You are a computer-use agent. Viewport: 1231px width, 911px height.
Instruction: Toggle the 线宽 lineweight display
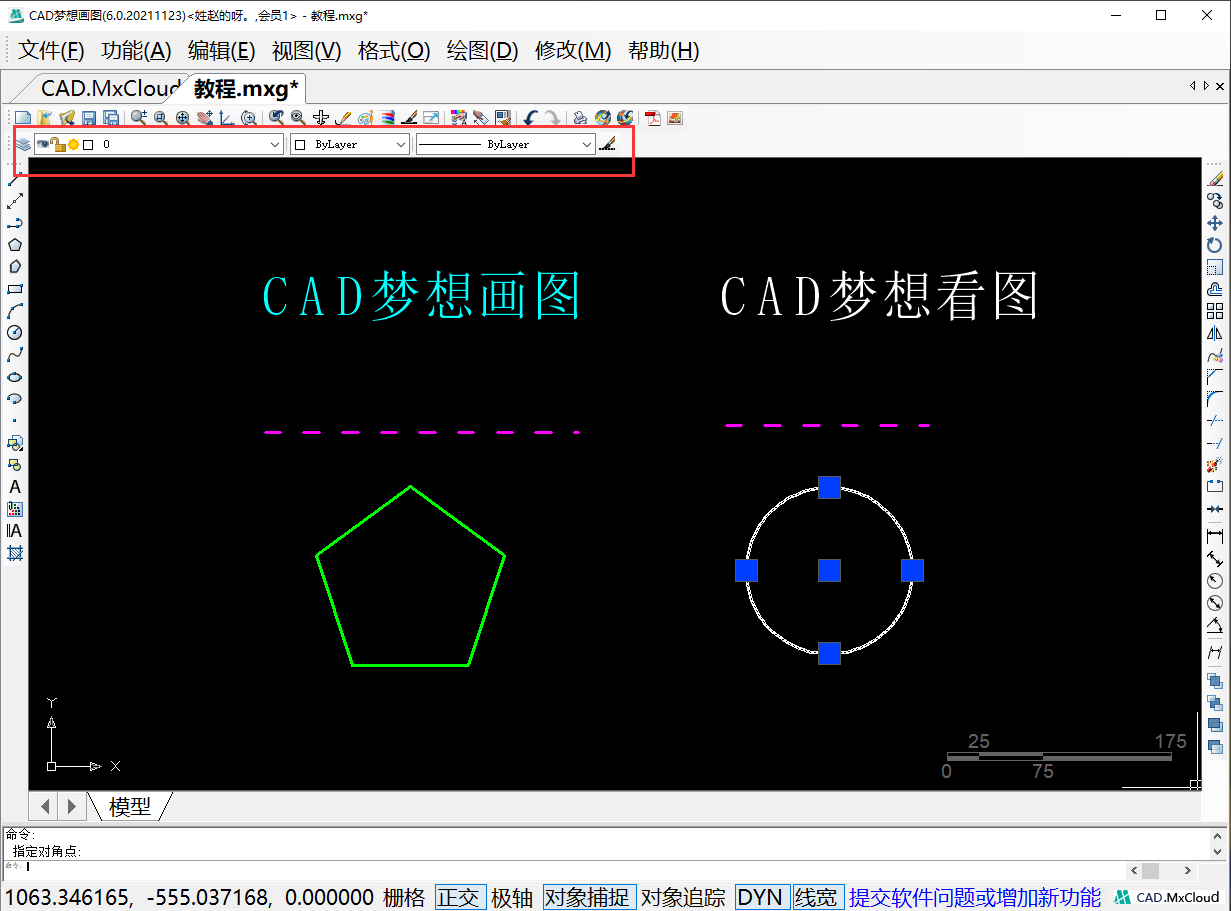(x=816, y=897)
